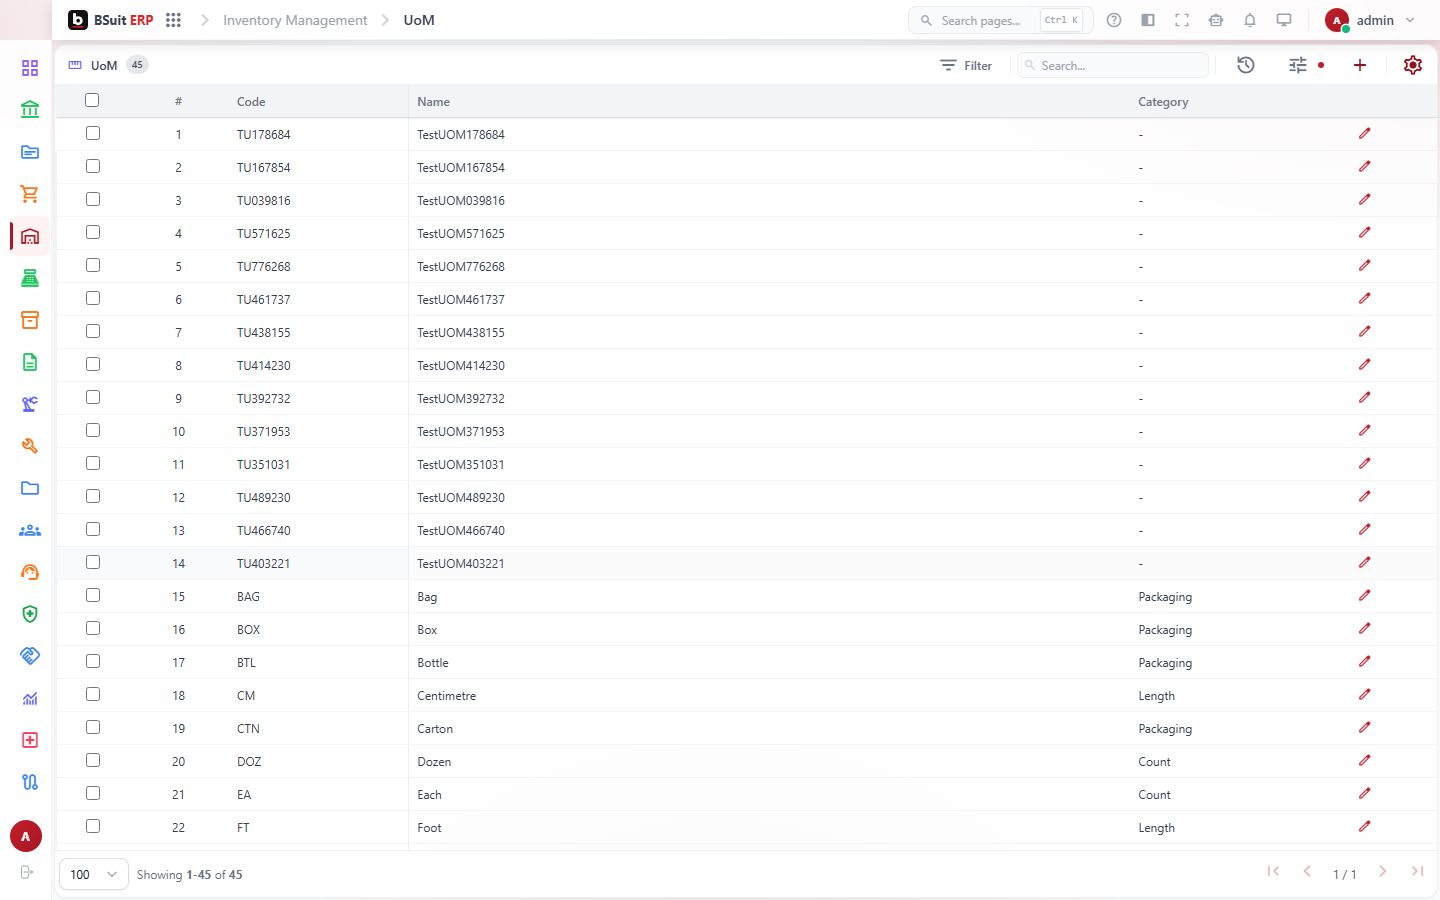This screenshot has height=900, width=1440.
Task: Open column settings sliders icon
Action: click(1298, 65)
